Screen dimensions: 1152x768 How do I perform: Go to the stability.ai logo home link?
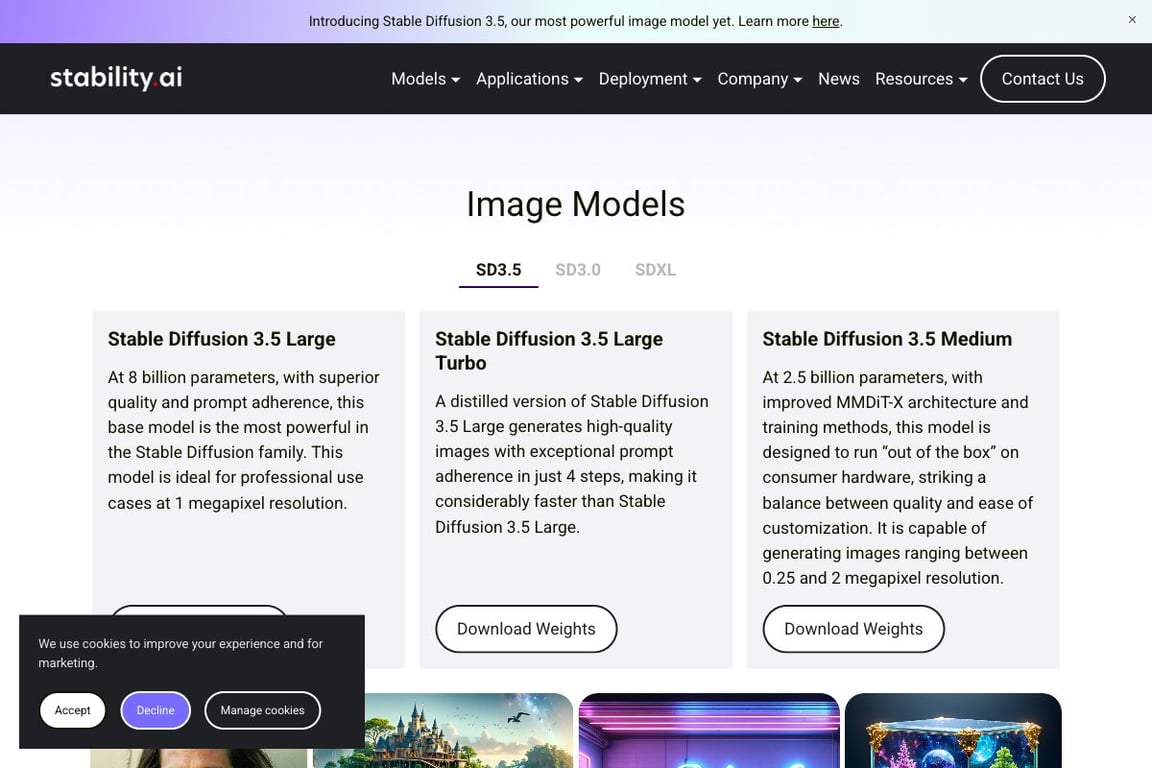pyautogui.click(x=116, y=78)
